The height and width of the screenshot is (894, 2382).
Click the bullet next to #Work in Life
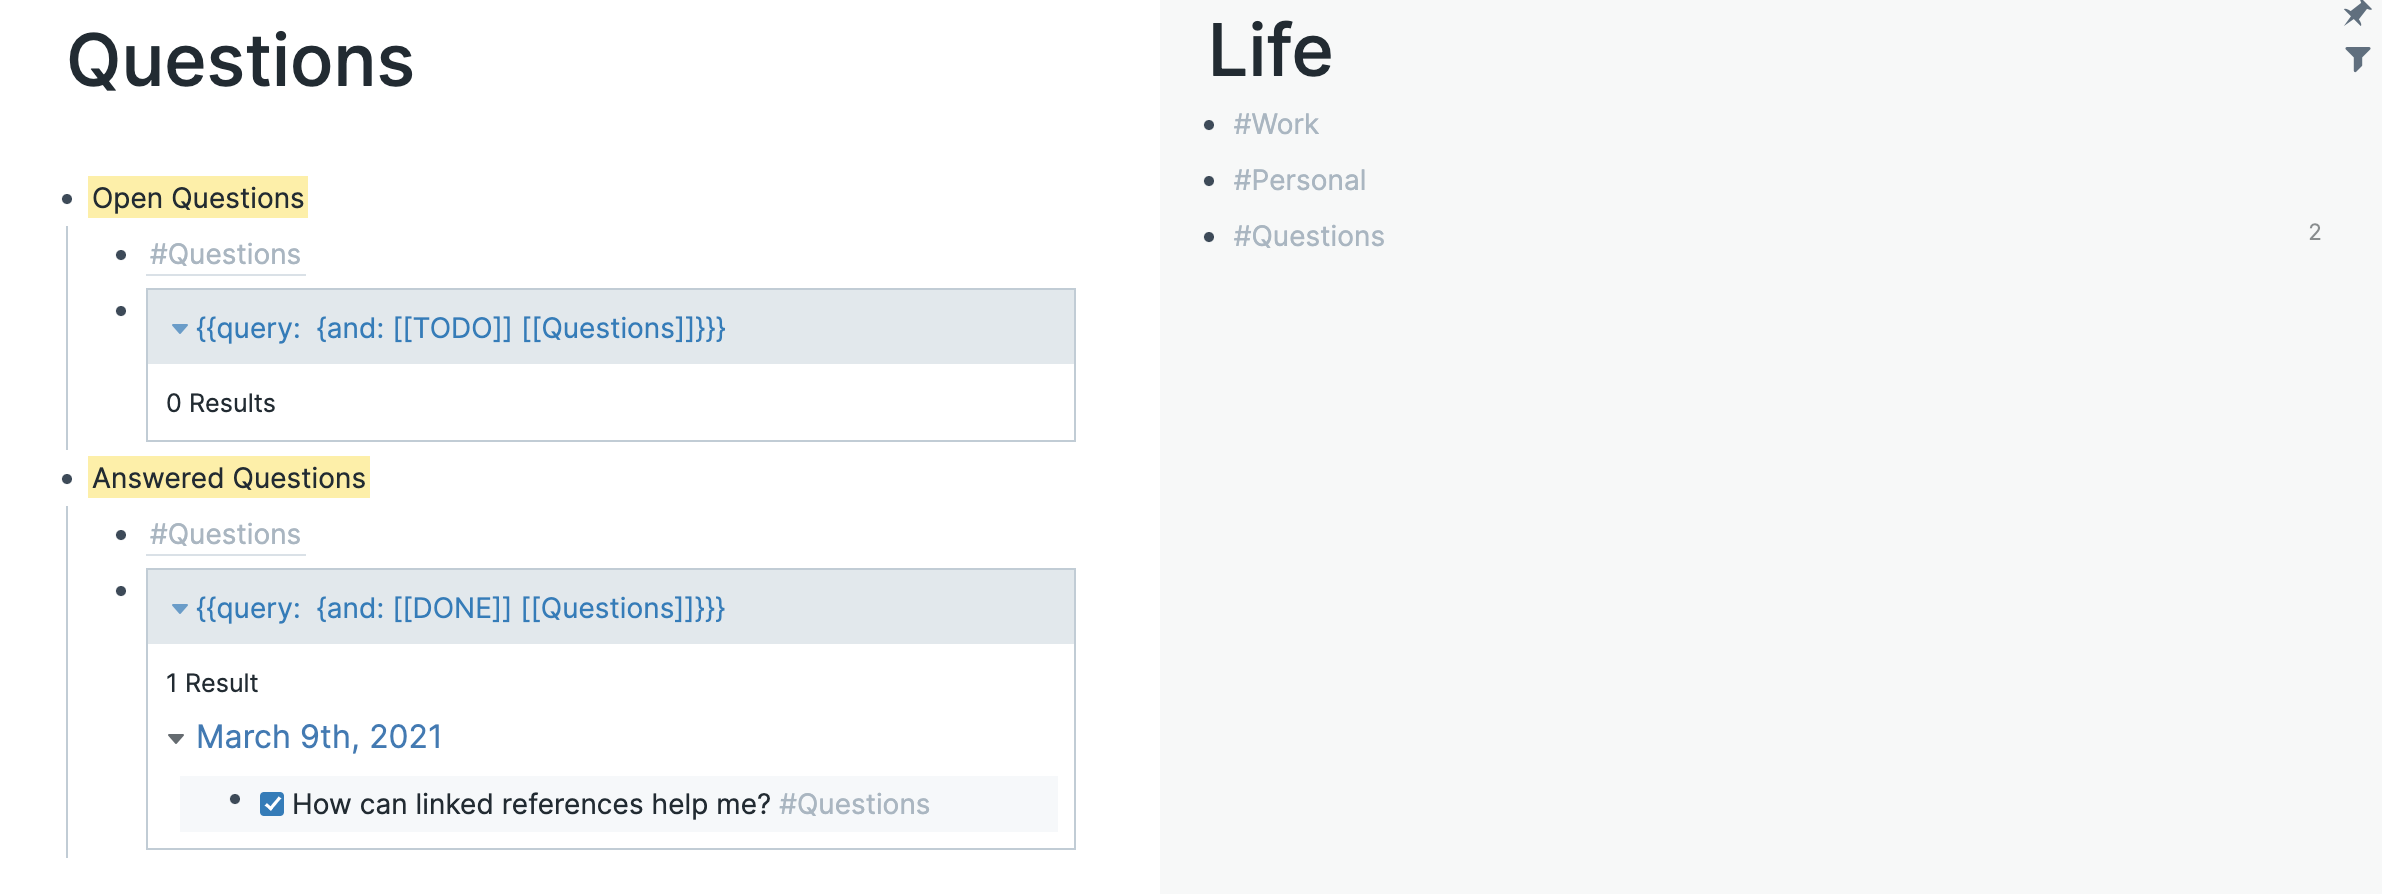[1211, 125]
